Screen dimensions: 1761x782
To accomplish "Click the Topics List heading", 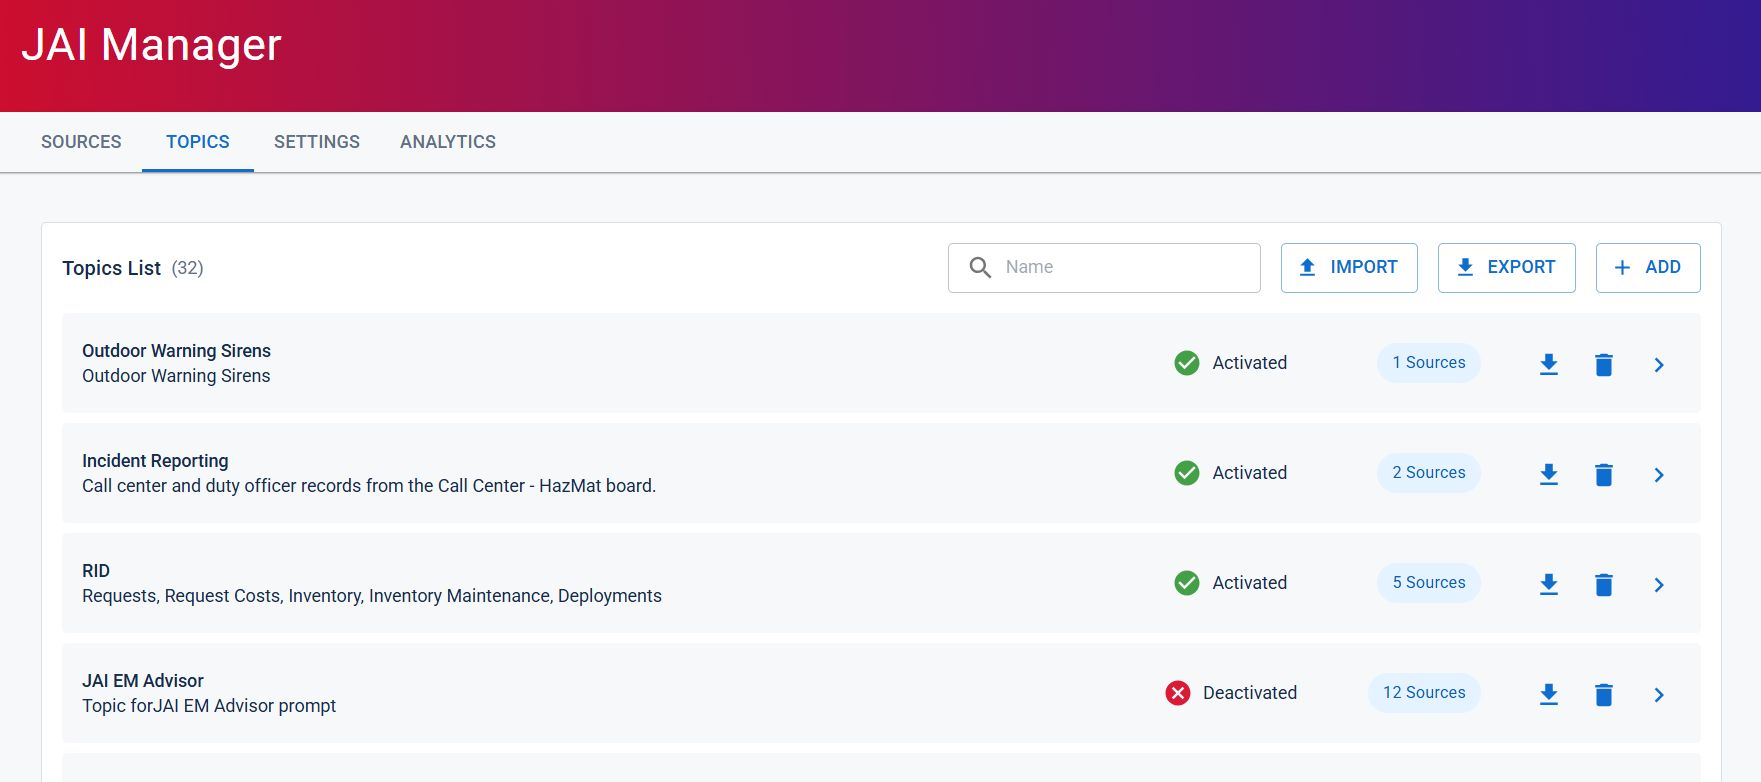I will [111, 268].
